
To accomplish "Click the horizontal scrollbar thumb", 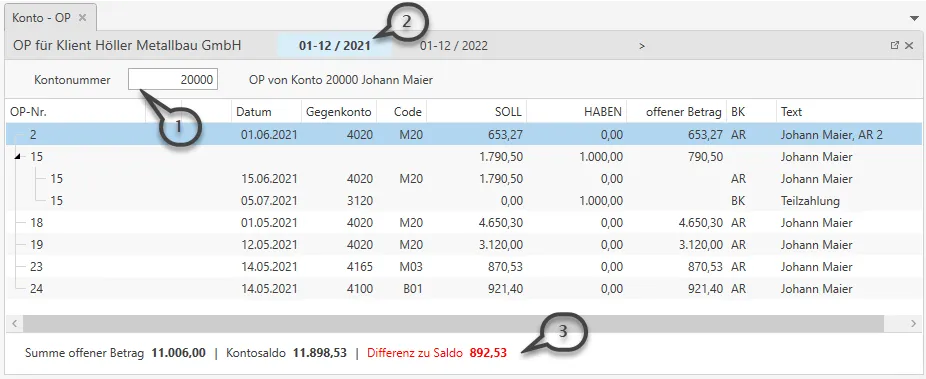I will click(x=454, y=324).
